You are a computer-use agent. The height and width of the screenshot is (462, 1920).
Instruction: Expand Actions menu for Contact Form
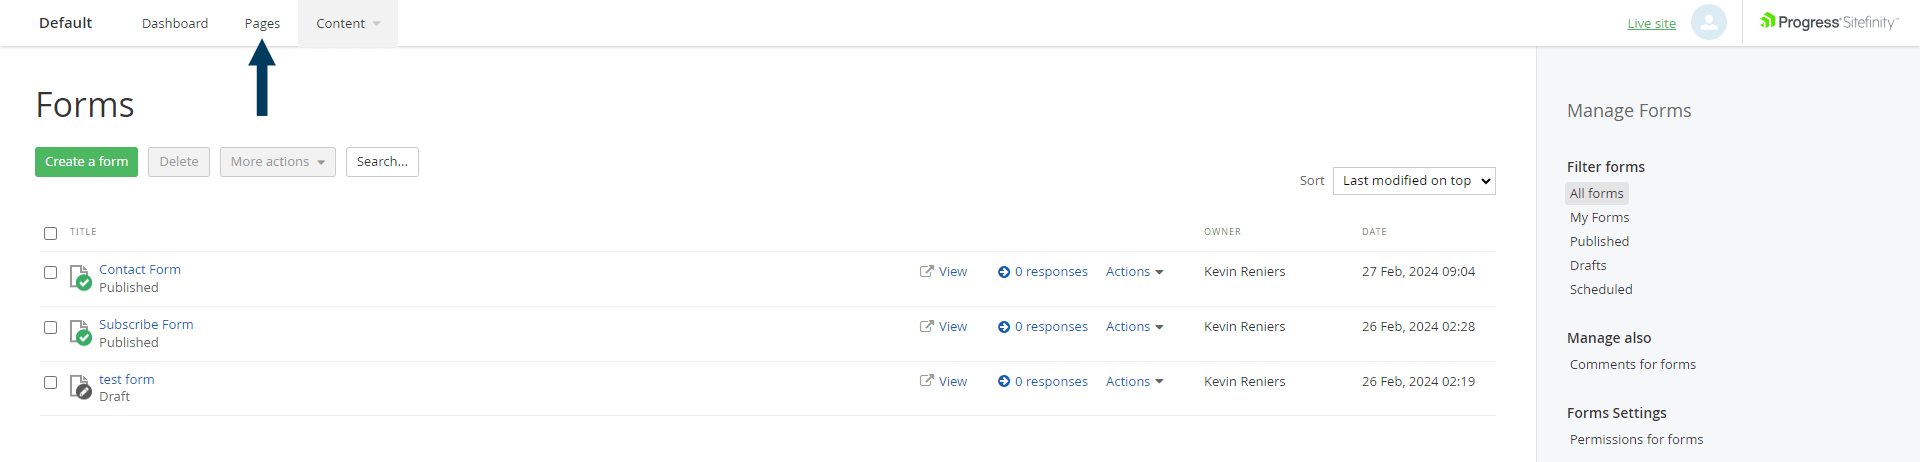[1134, 272]
